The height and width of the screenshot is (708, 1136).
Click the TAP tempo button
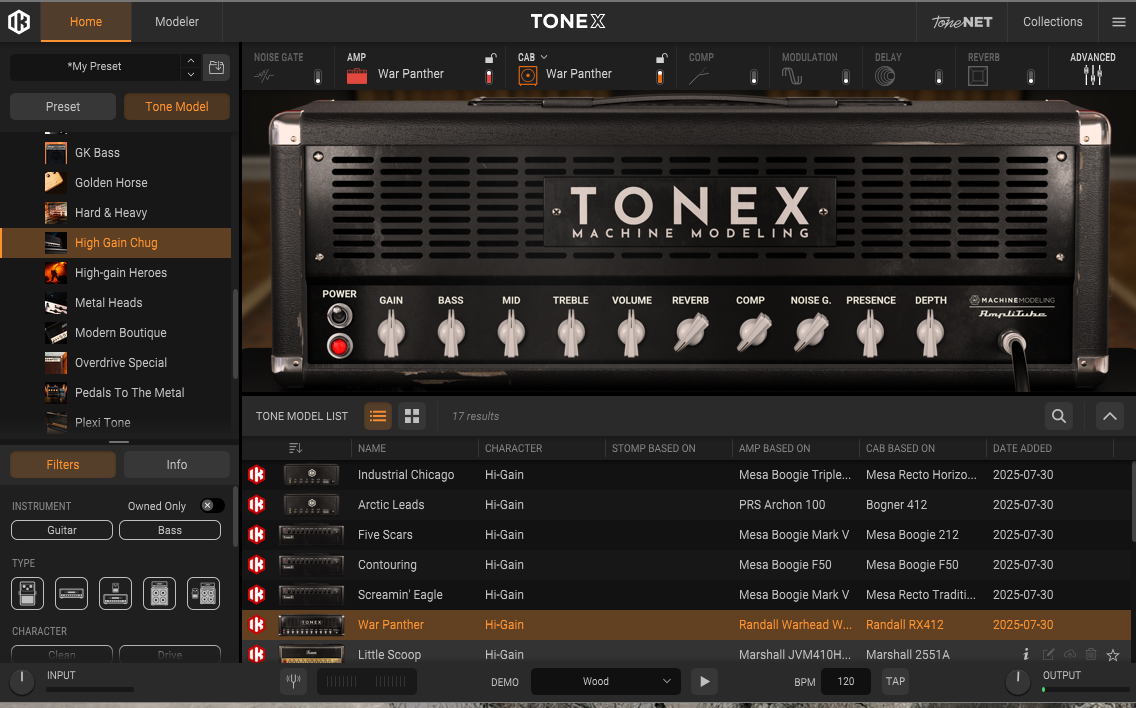(x=895, y=681)
